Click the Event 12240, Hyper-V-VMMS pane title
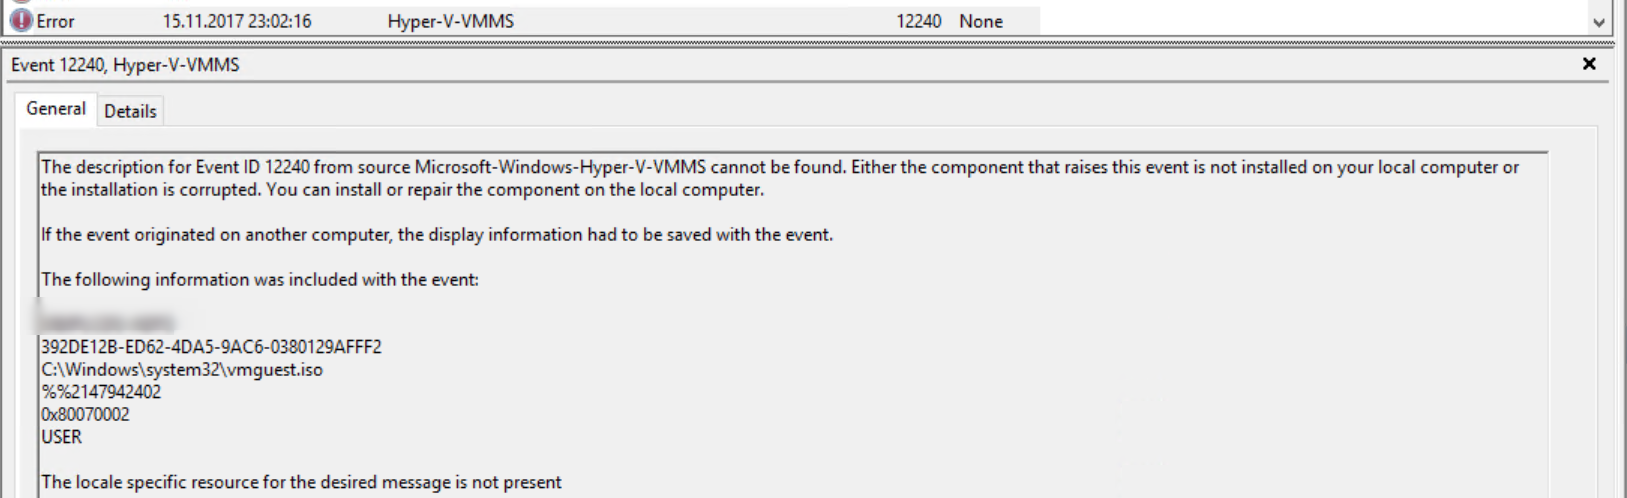 [125, 65]
